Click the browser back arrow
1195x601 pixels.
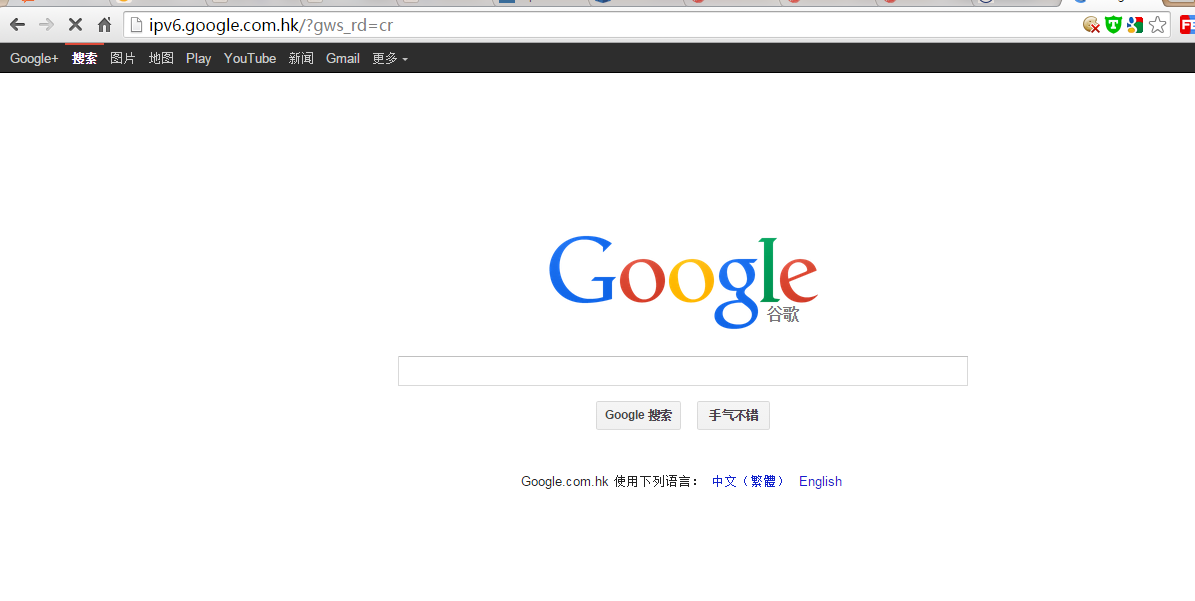coord(17,25)
